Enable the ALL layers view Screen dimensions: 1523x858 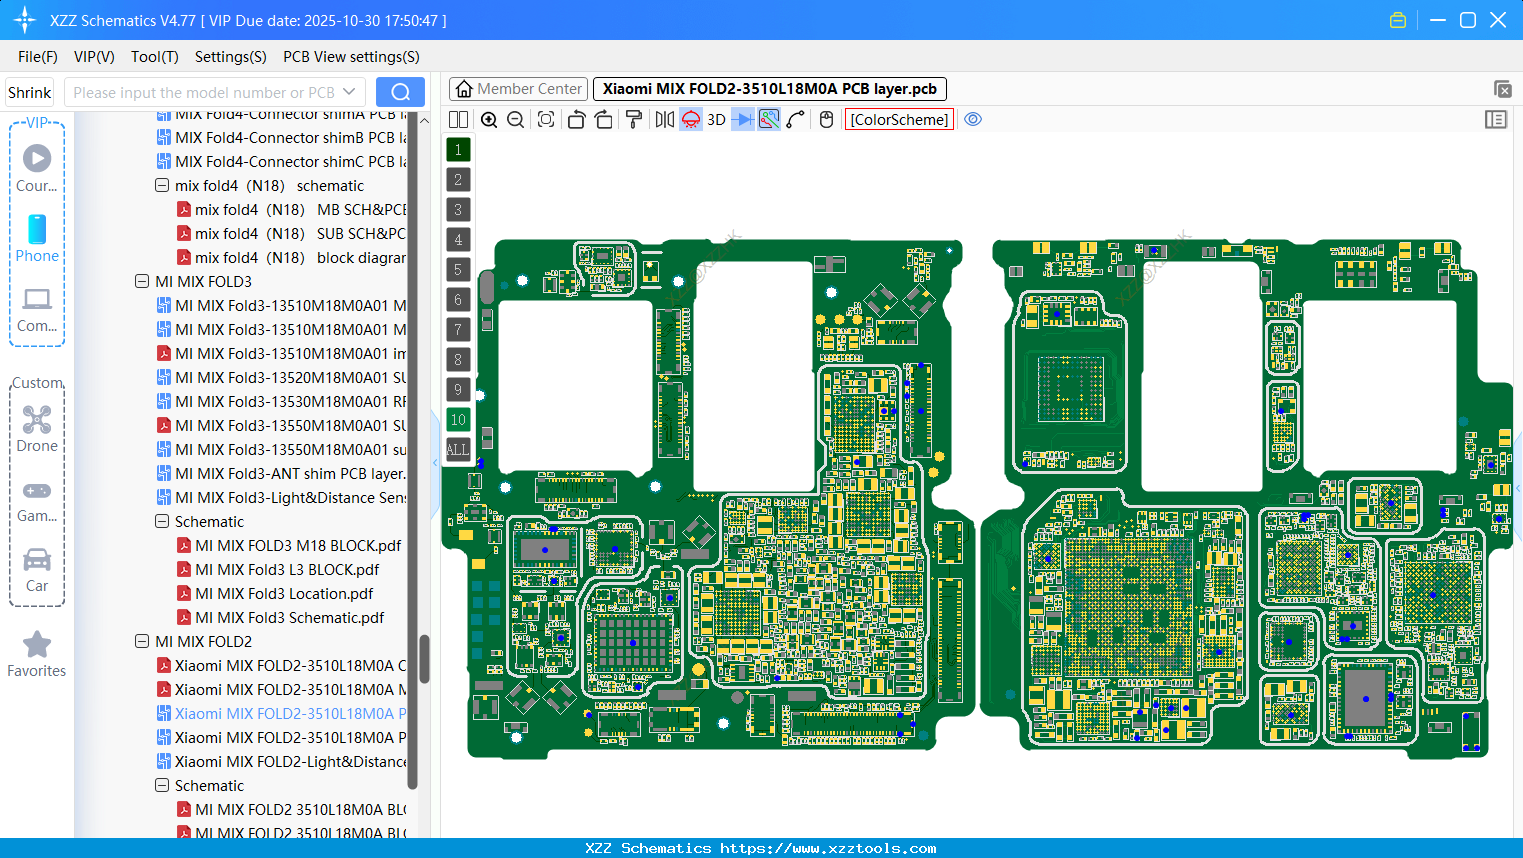point(457,449)
